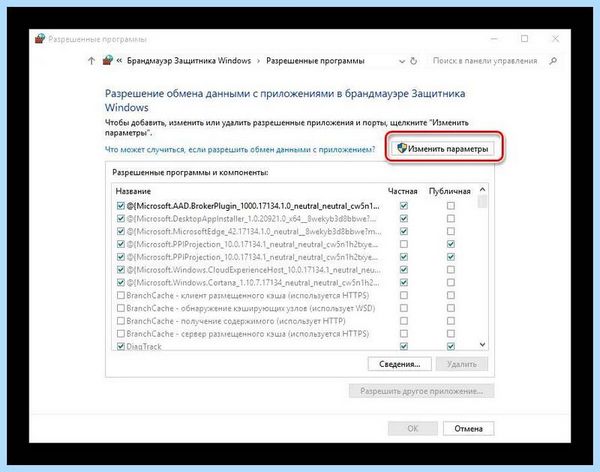This screenshot has width=600, height=472.
Task: Close the Разрешенные программы window
Action: tap(555, 39)
